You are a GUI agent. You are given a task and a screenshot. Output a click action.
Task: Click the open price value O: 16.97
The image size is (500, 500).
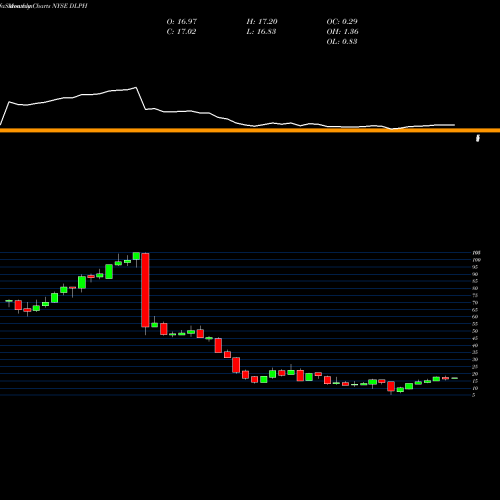point(182,22)
